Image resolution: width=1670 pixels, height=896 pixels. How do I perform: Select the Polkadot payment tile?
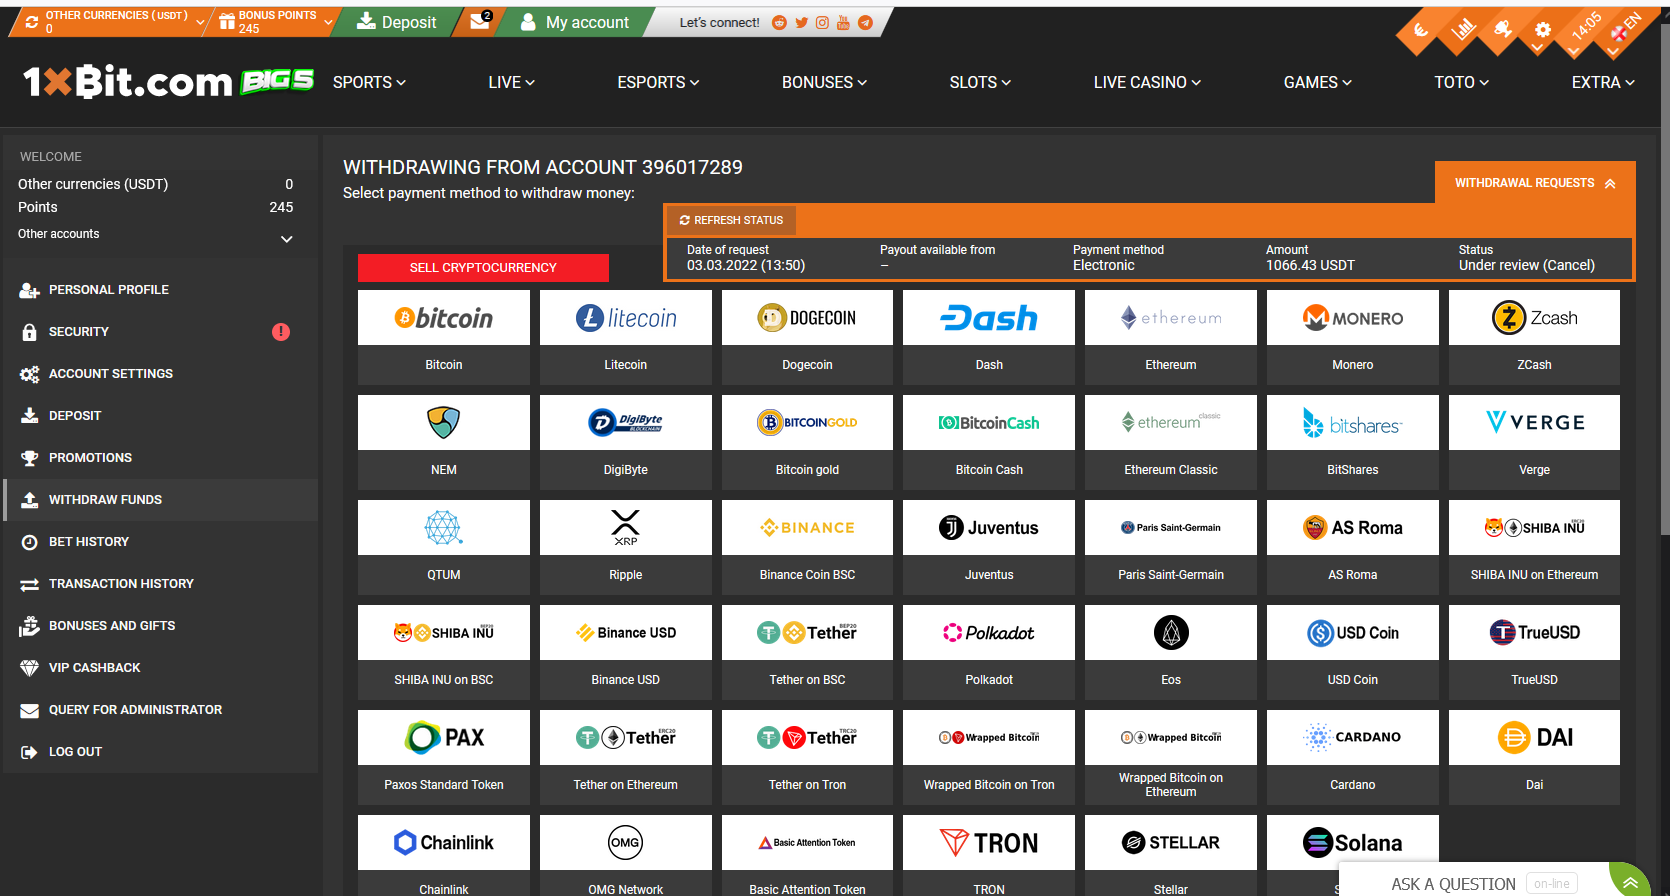coord(989,652)
